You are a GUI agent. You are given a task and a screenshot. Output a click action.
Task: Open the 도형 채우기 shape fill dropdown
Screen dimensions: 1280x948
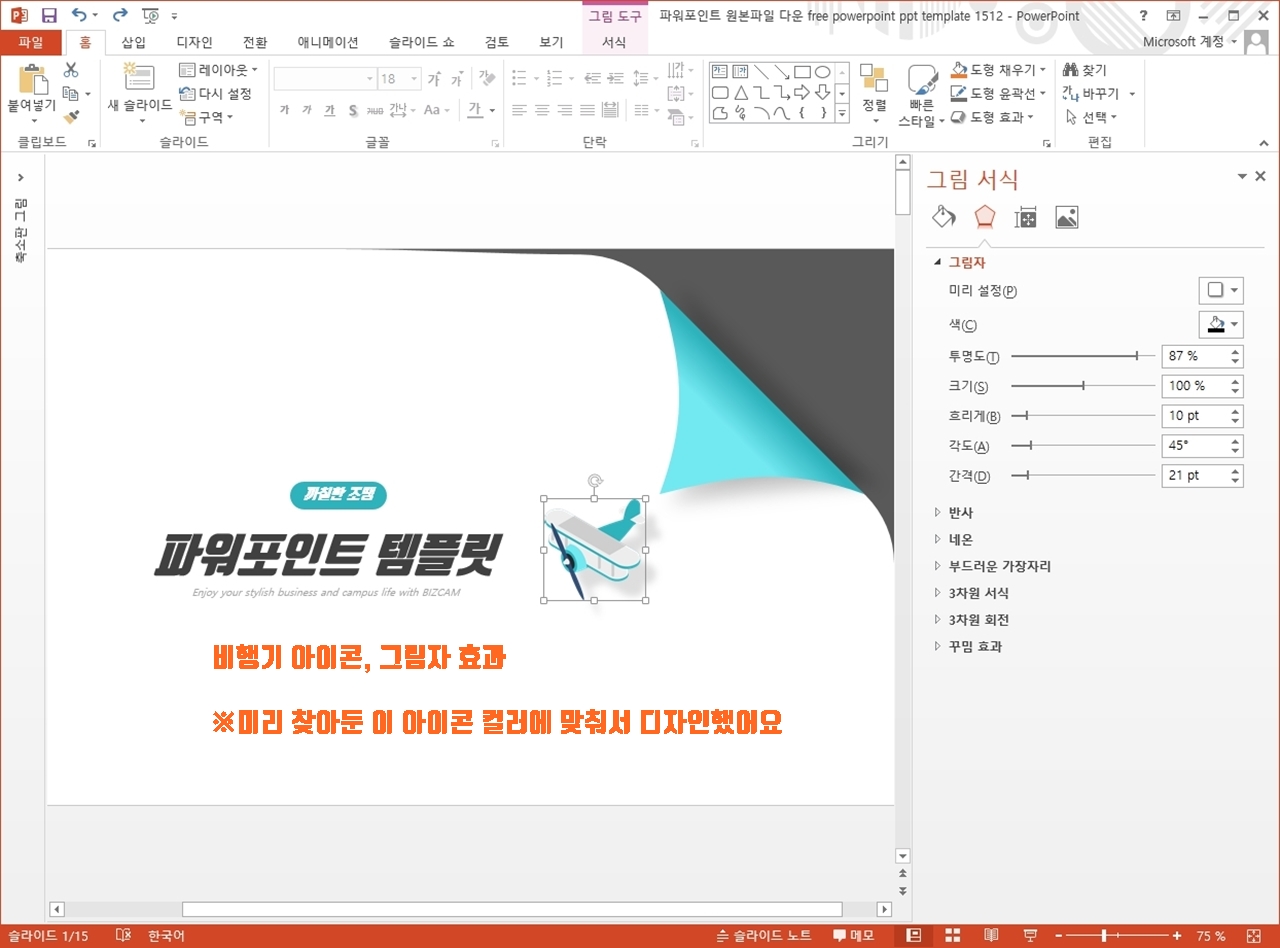(x=998, y=69)
